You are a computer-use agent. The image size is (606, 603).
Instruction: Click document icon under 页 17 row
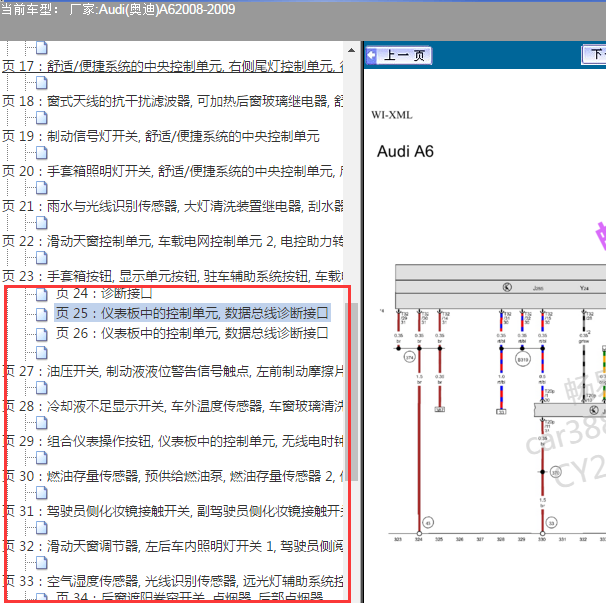pos(42,83)
